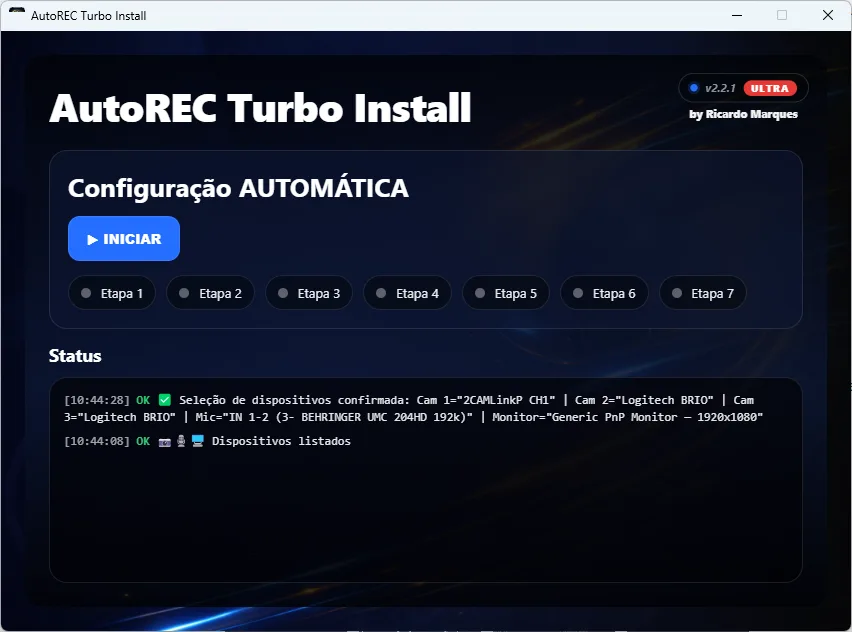852x632 pixels.
Task: Click the green checkmark icon in status log
Action: [165, 400]
